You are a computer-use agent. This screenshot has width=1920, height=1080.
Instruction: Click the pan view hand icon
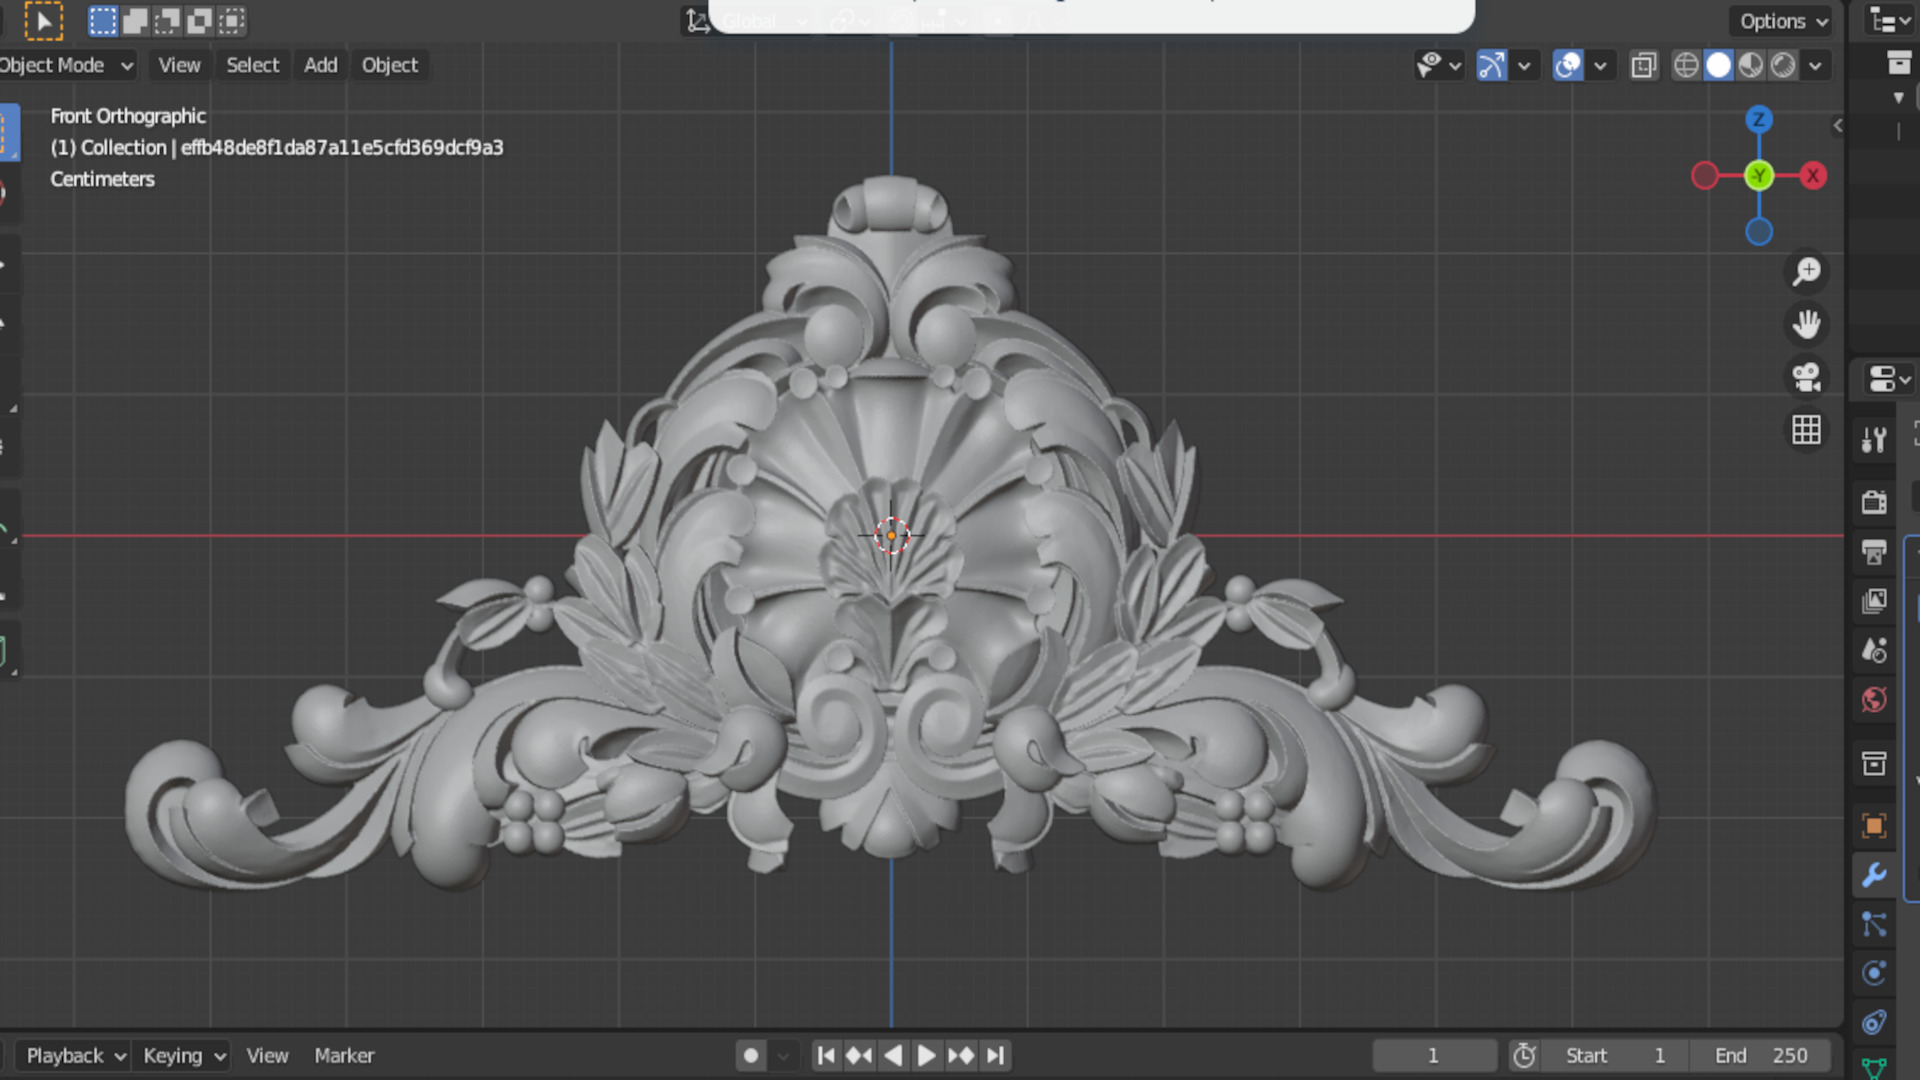1806,324
